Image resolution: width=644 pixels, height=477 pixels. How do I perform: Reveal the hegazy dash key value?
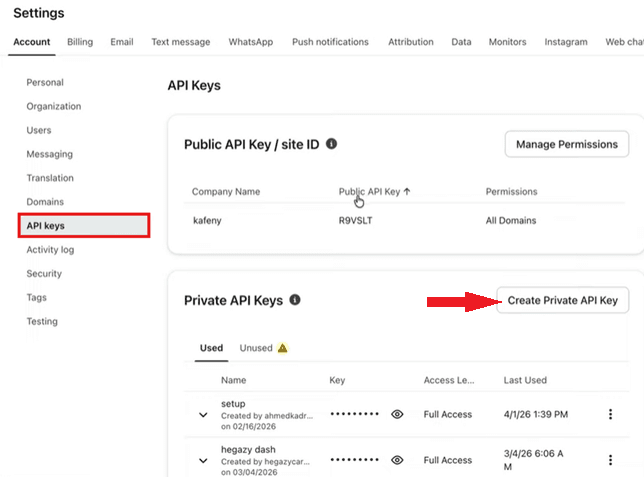pos(397,460)
